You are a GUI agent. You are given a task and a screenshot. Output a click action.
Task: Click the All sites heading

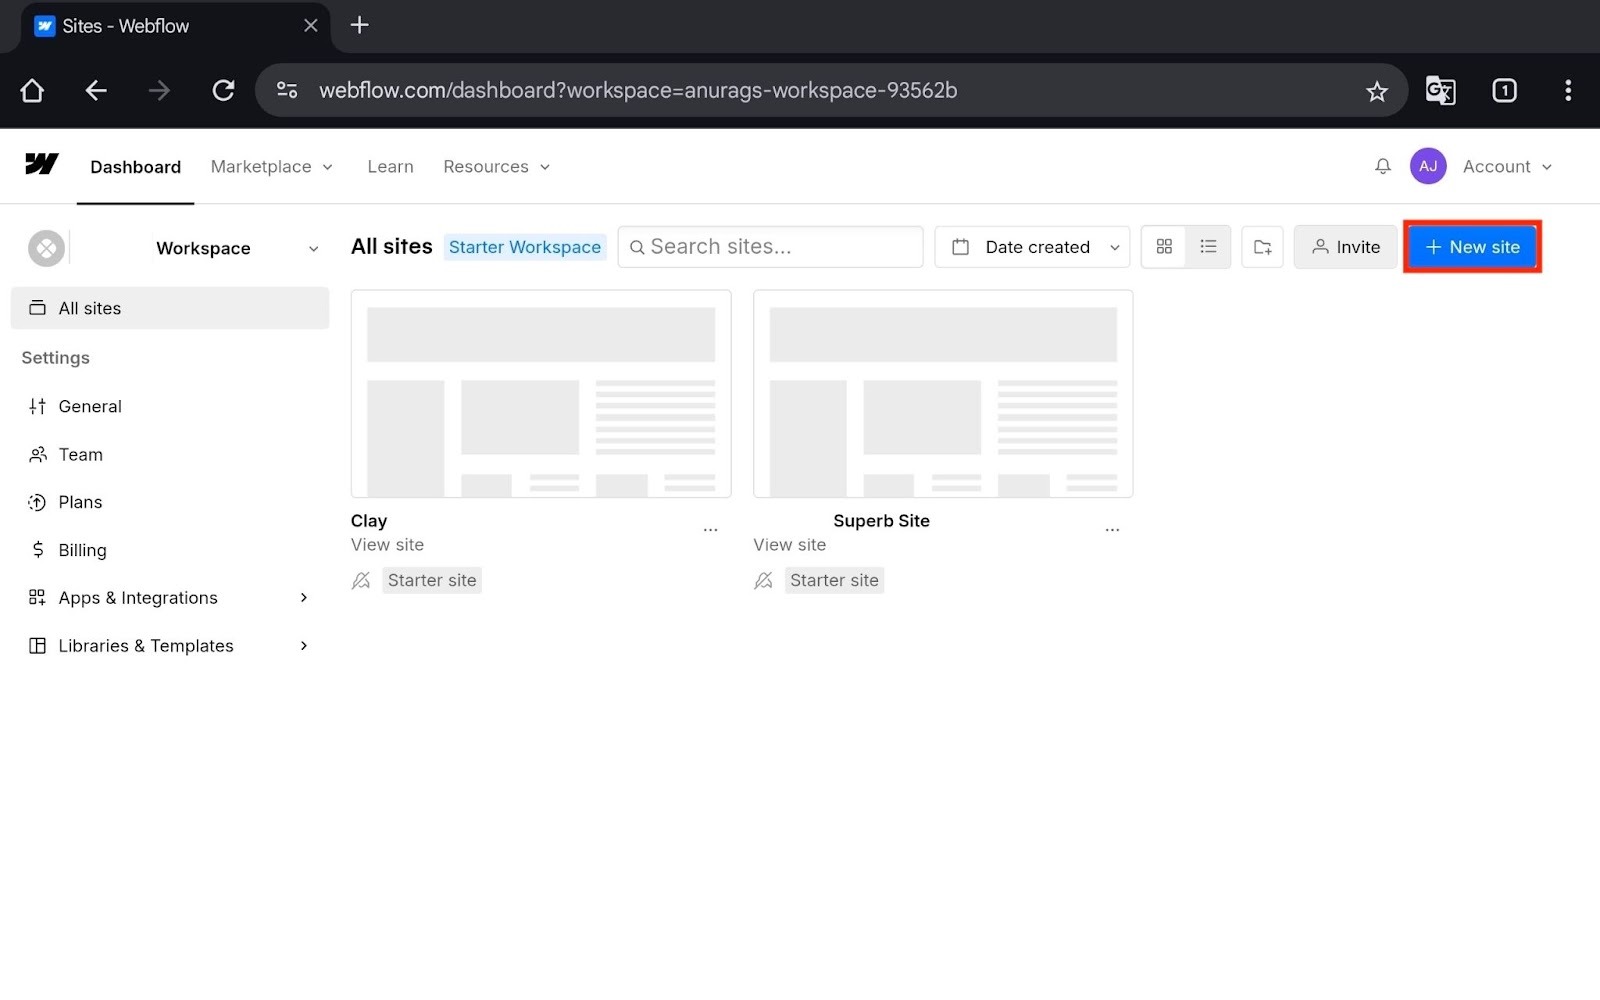click(x=391, y=246)
